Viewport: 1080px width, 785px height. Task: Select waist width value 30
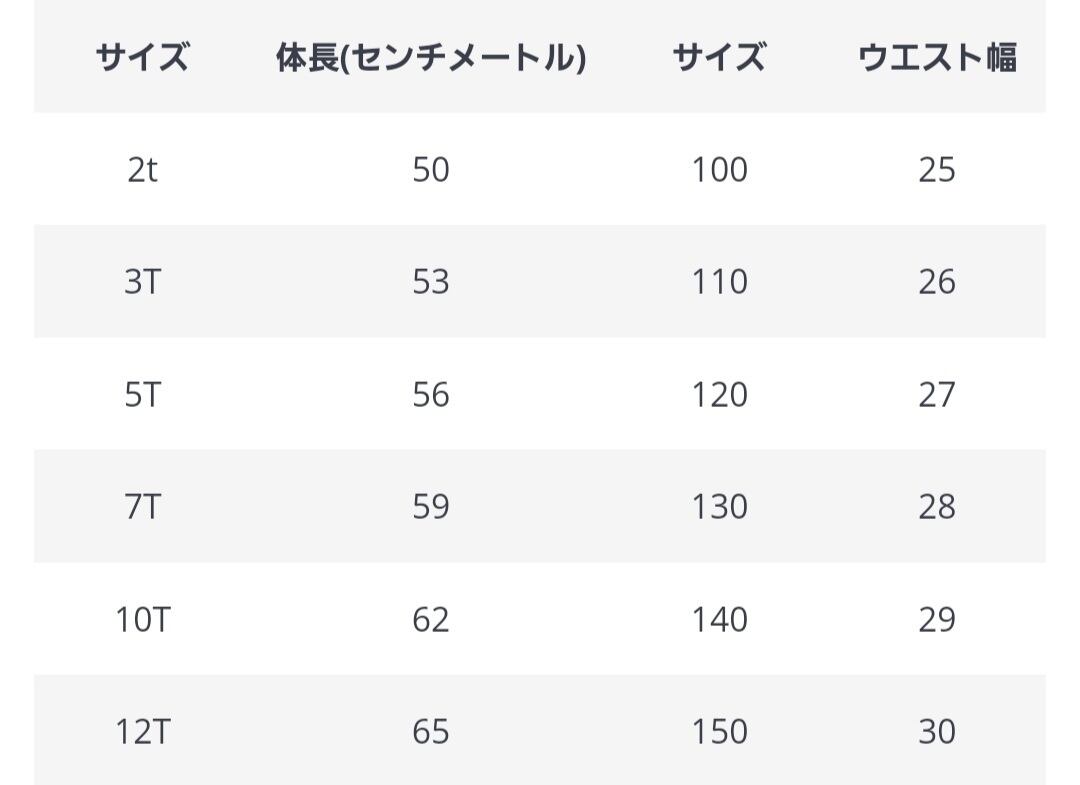point(937,732)
